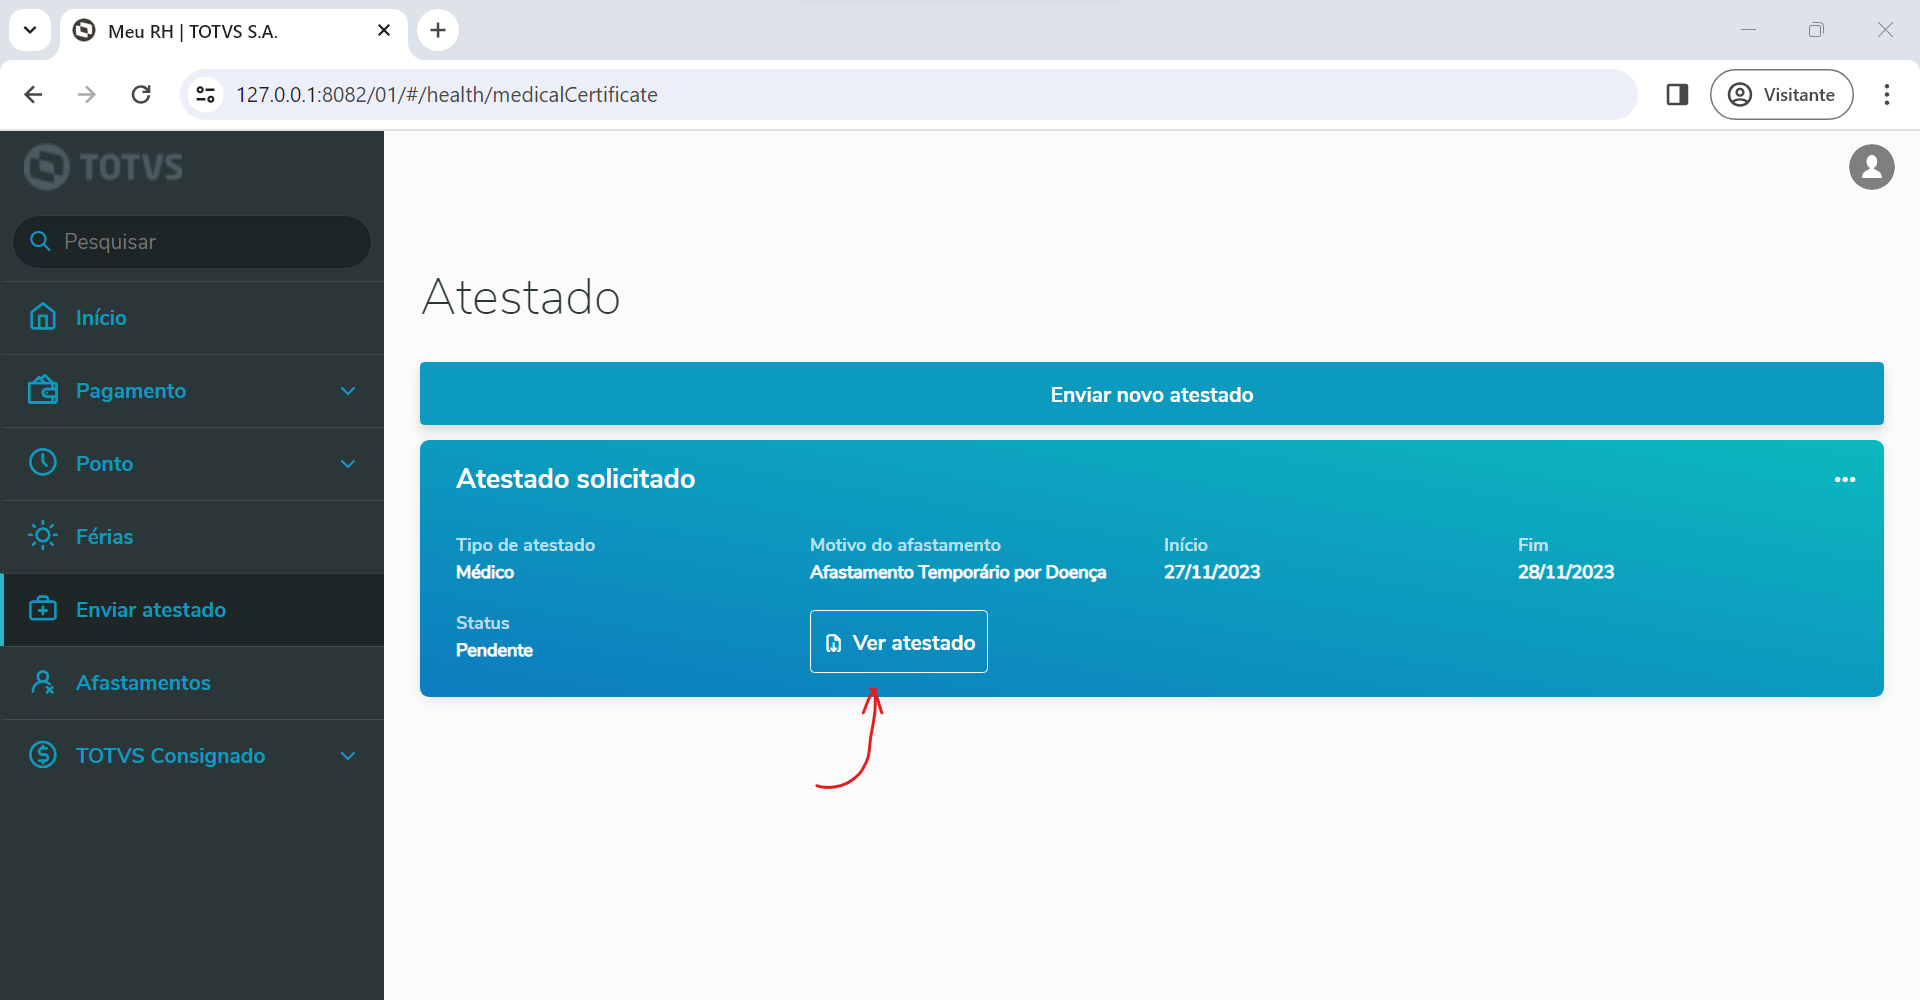Image resolution: width=1920 pixels, height=1000 pixels.
Task: Go back with the browser back arrow
Action: coord(33,95)
